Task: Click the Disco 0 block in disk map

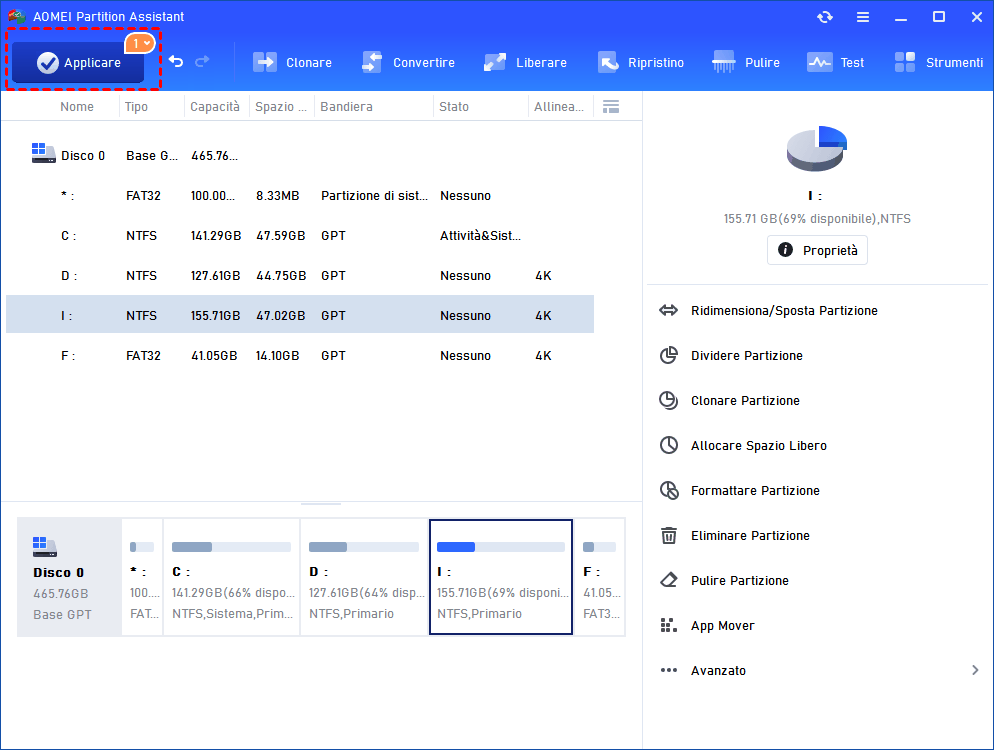Action: click(69, 577)
